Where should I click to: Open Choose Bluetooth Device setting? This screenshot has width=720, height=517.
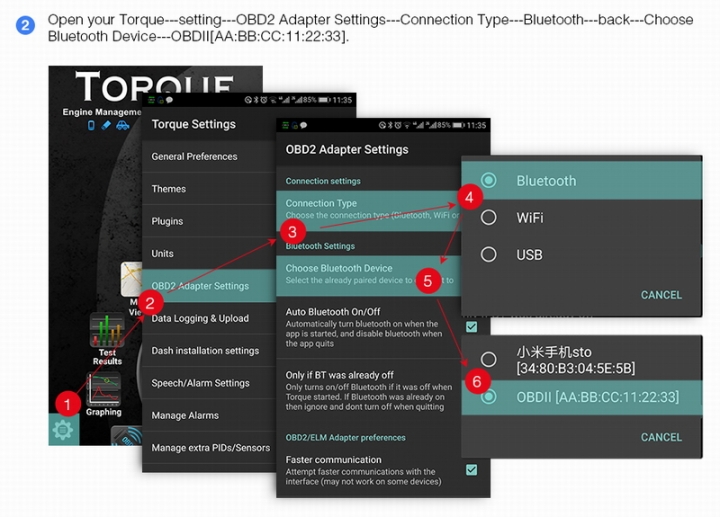tap(368, 275)
